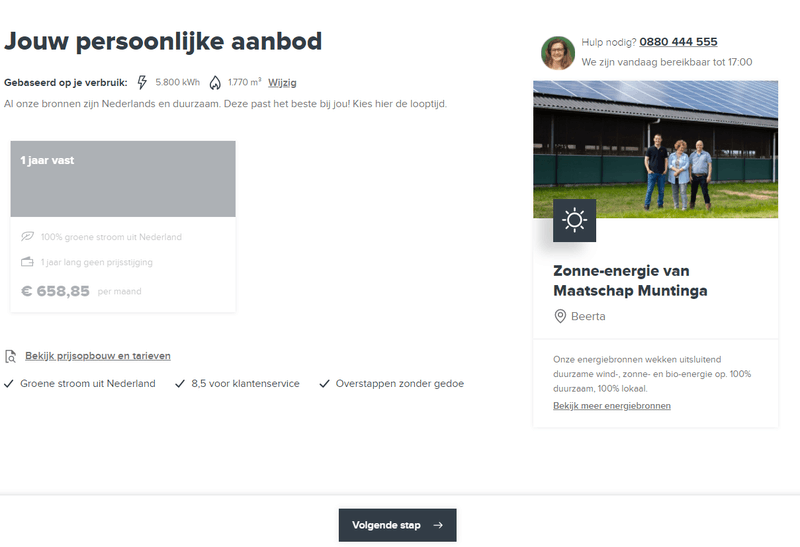Click the green leaf icon for green electricity
Viewport: 800px width, 547px height.
(x=27, y=237)
